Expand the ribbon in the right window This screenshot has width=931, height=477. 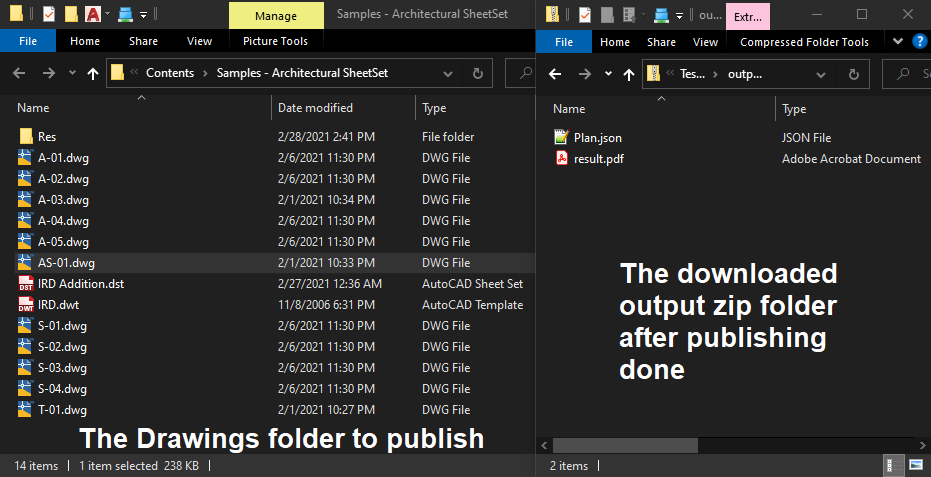click(x=897, y=41)
